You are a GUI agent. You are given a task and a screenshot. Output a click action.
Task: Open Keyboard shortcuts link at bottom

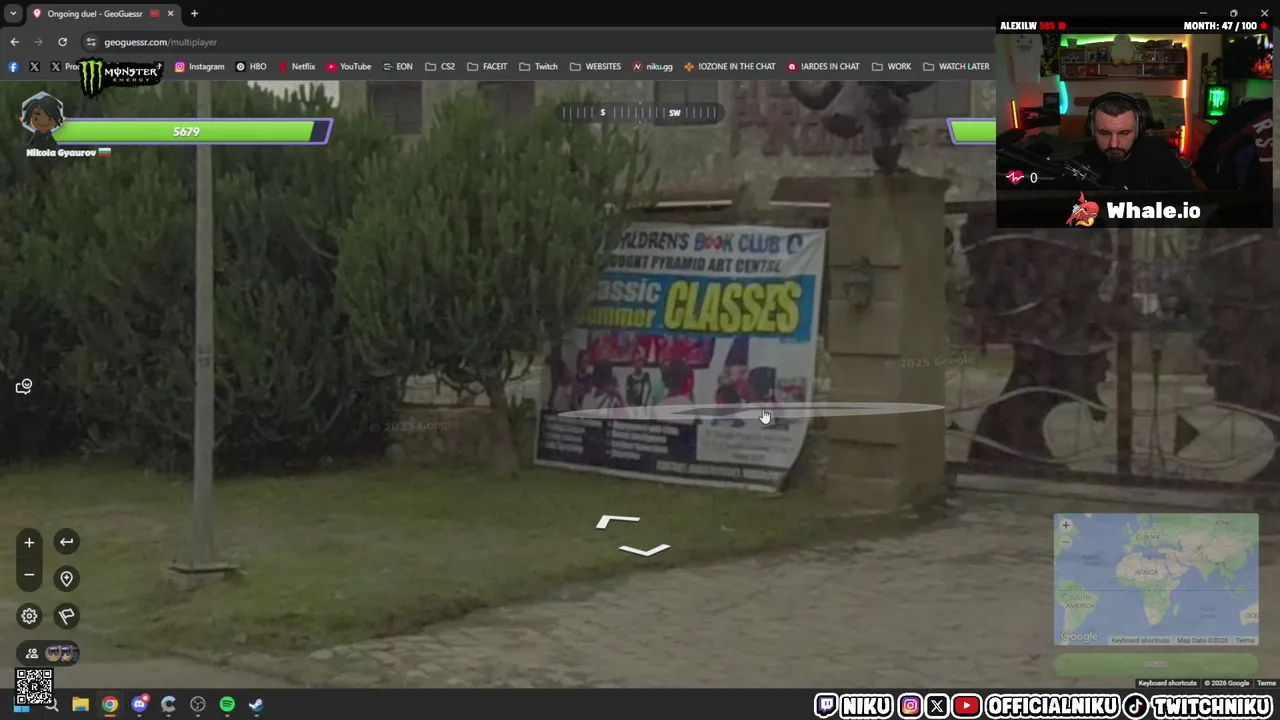[x=1167, y=683]
